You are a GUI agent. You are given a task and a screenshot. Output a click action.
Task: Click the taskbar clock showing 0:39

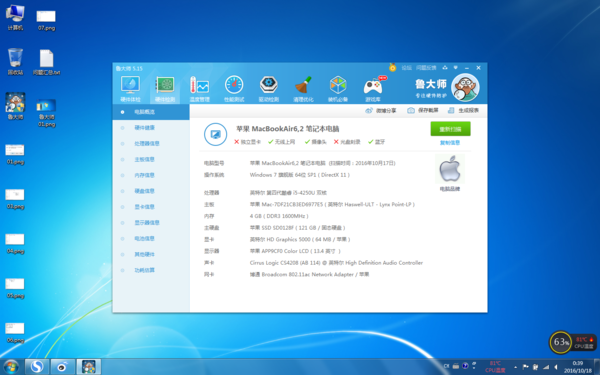coord(578,367)
